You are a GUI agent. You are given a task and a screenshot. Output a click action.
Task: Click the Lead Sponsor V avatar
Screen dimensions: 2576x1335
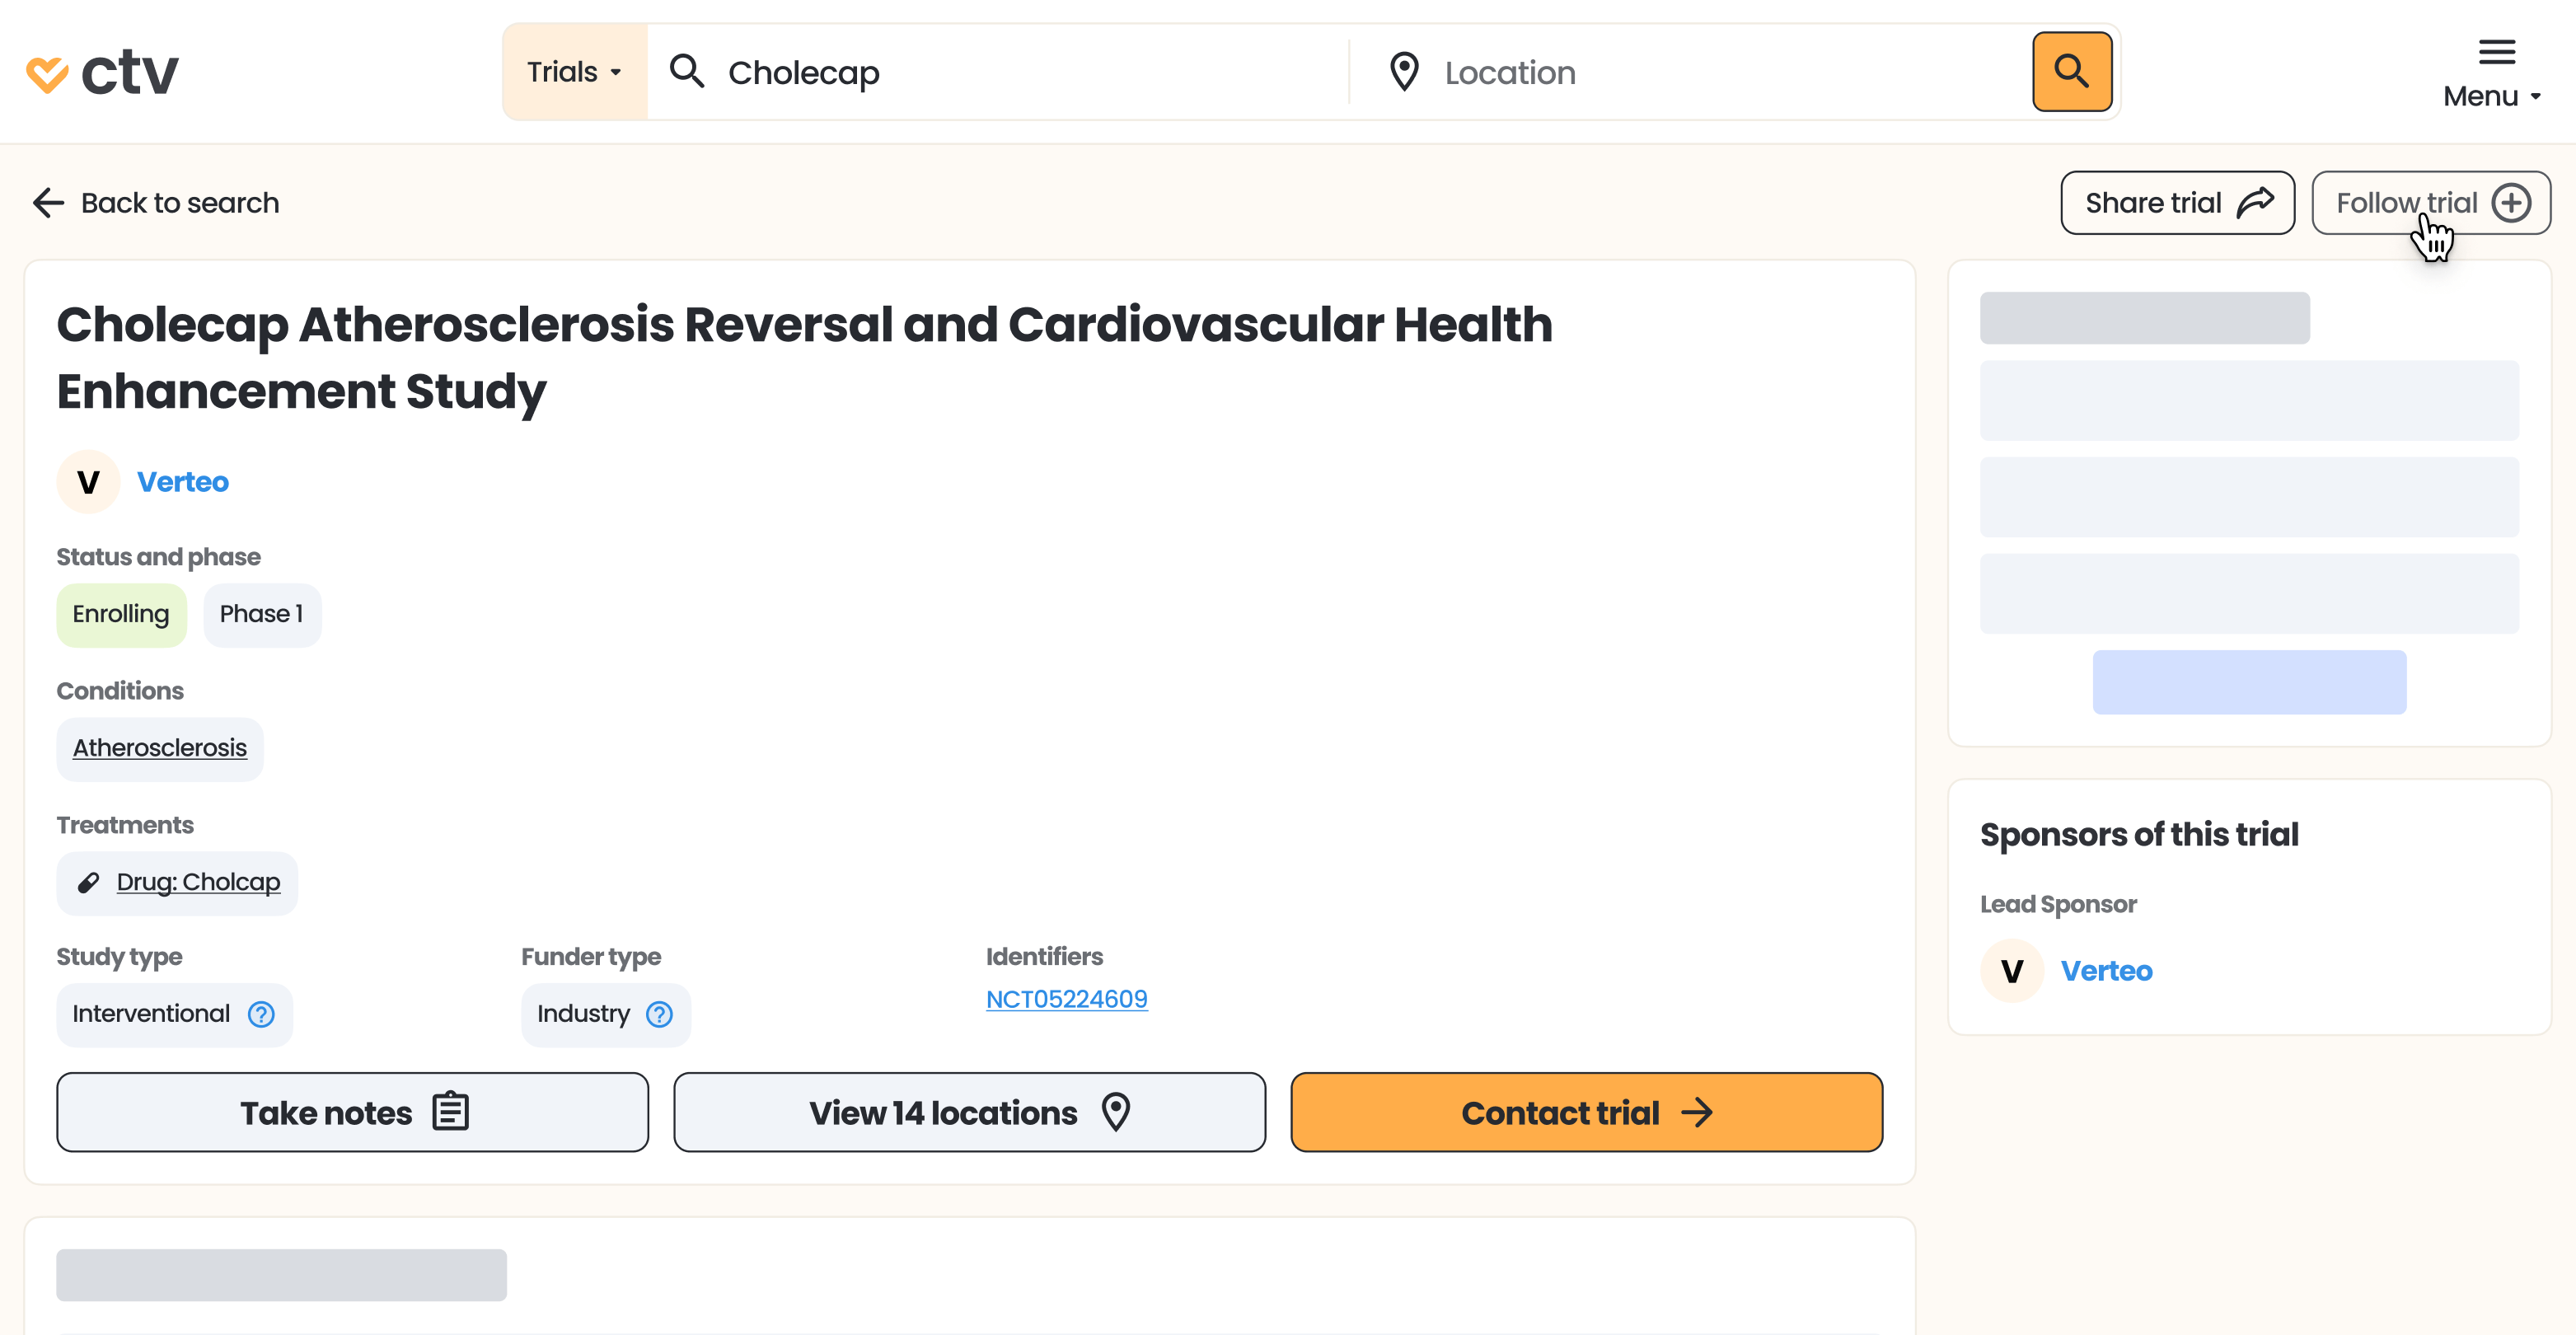pyautogui.click(x=2011, y=971)
